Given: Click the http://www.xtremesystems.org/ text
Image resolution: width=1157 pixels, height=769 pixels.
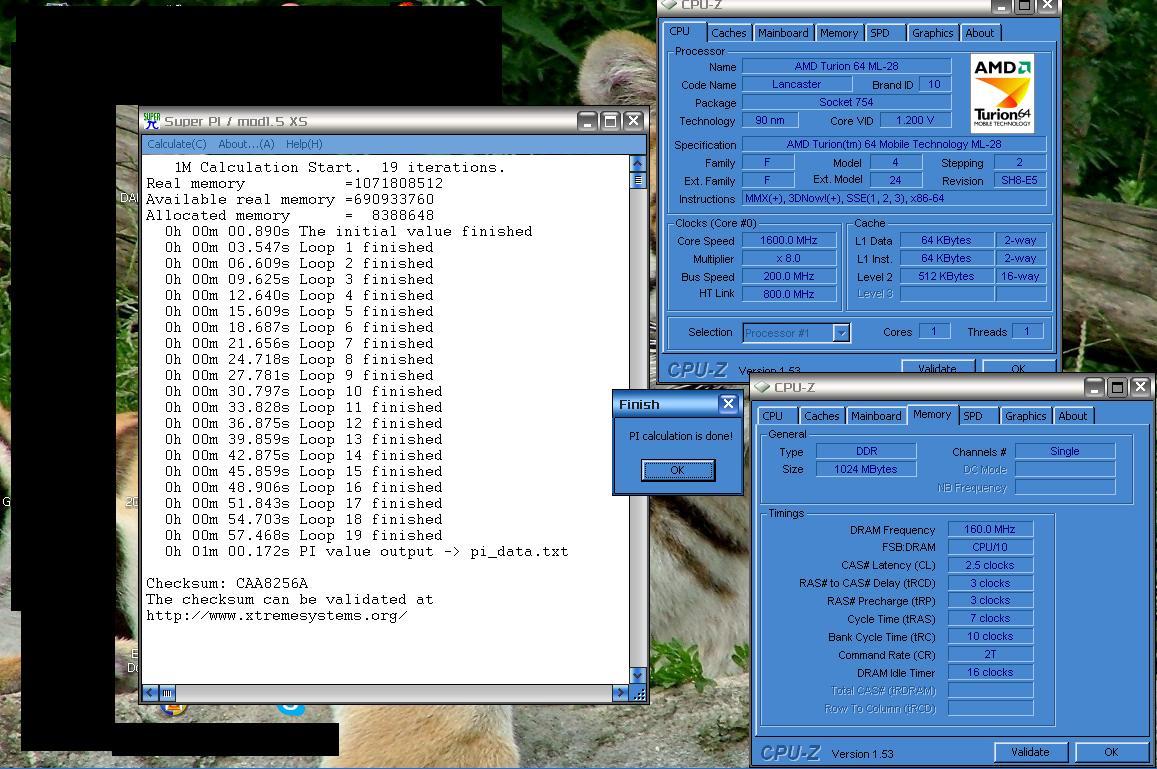Looking at the screenshot, I should tap(277, 615).
